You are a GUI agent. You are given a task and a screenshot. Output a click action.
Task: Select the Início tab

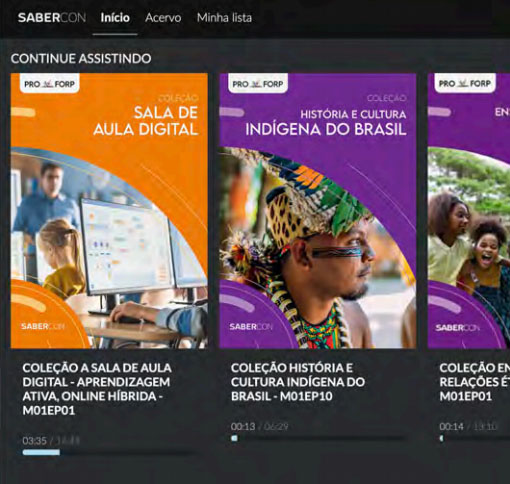[115, 18]
